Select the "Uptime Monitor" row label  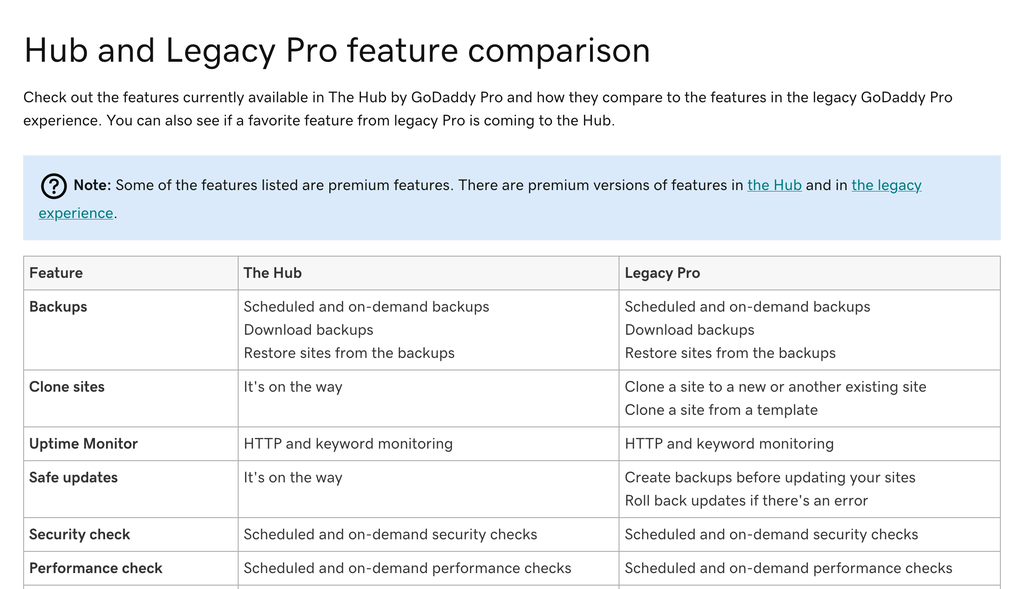click(x=83, y=444)
